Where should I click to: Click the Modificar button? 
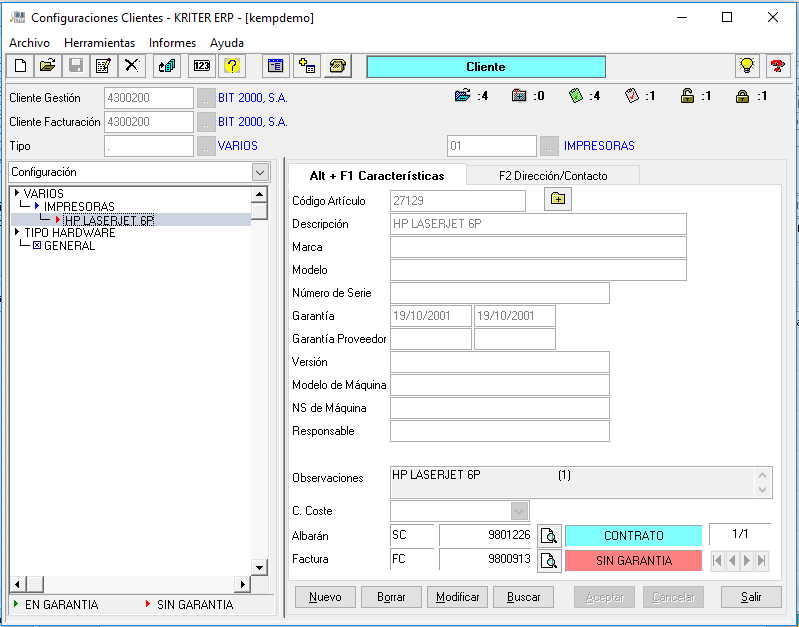(x=458, y=597)
